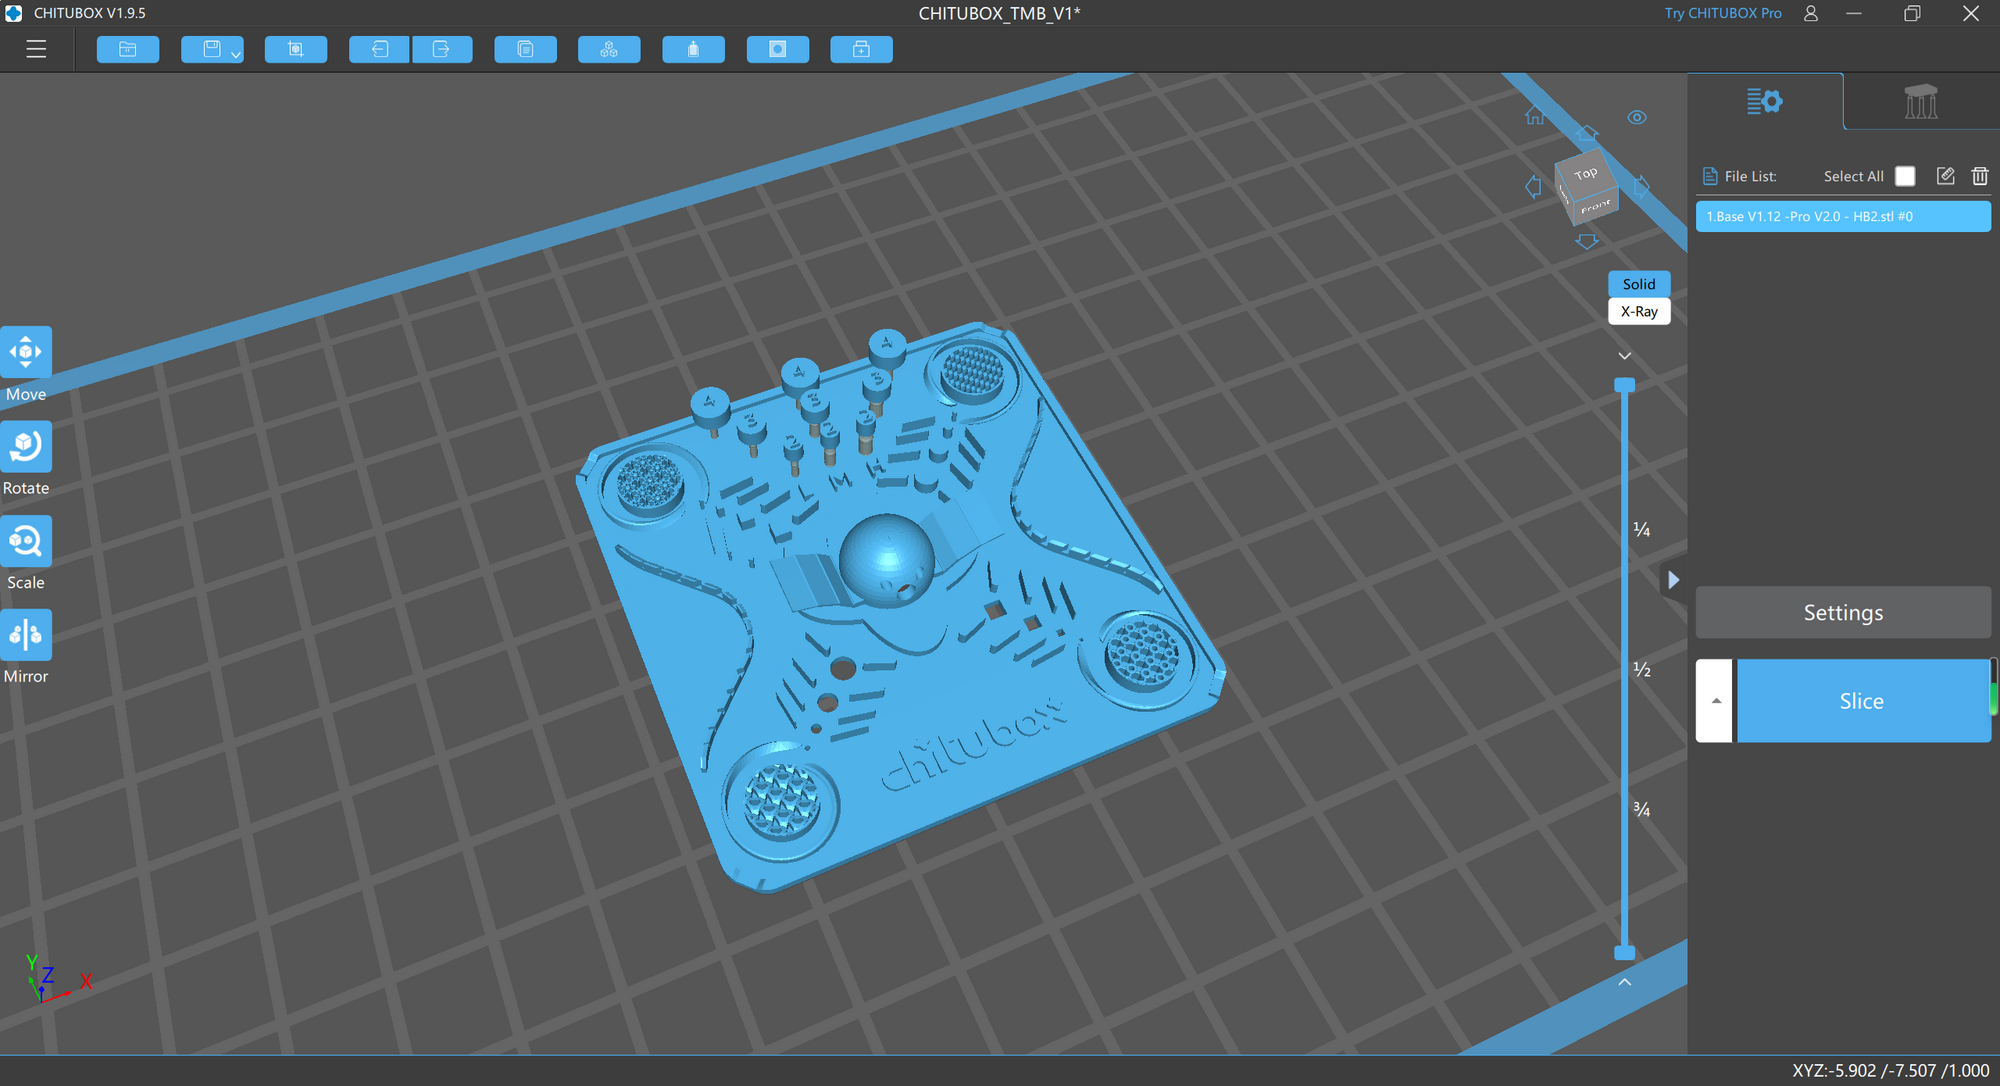Collapse the right panel with arrow
2000x1086 pixels.
1673,580
